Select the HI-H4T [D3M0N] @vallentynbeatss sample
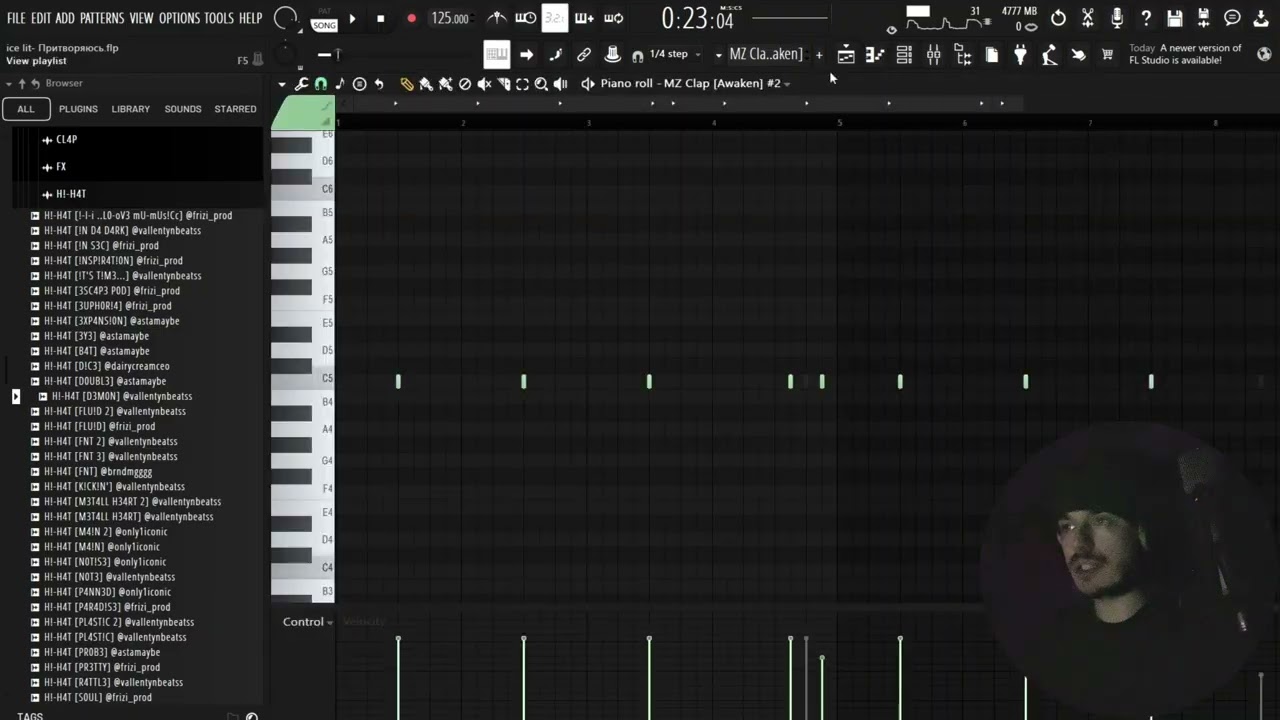1280x720 pixels. 122,396
